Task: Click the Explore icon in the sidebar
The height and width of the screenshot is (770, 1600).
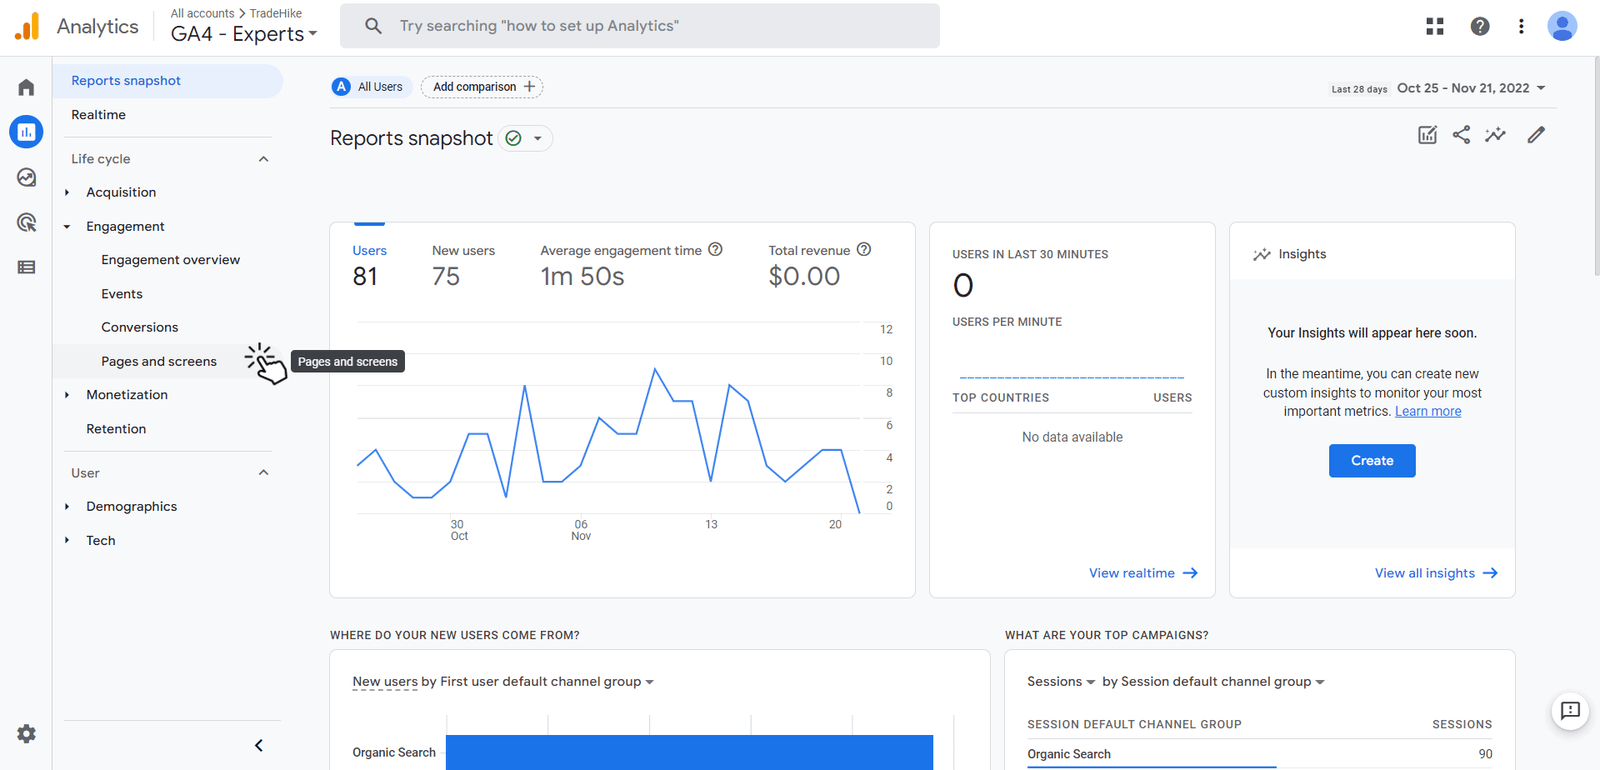Action: pyautogui.click(x=26, y=178)
